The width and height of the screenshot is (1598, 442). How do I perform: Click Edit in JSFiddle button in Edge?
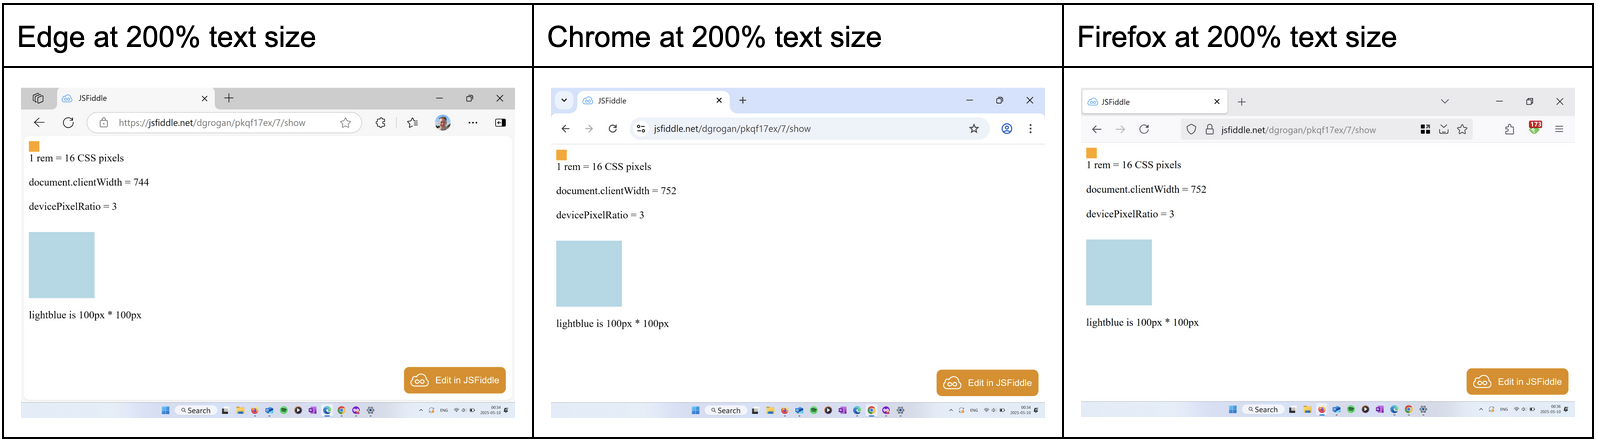tap(455, 380)
